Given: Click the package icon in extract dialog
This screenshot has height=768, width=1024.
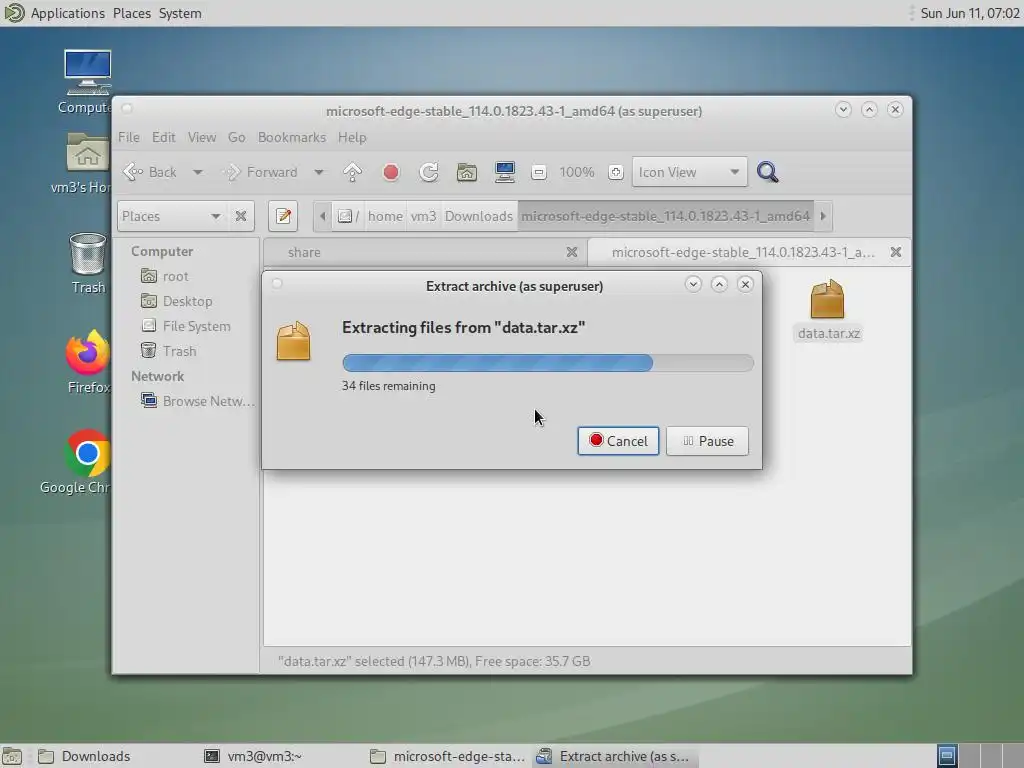Looking at the screenshot, I should [x=293, y=340].
